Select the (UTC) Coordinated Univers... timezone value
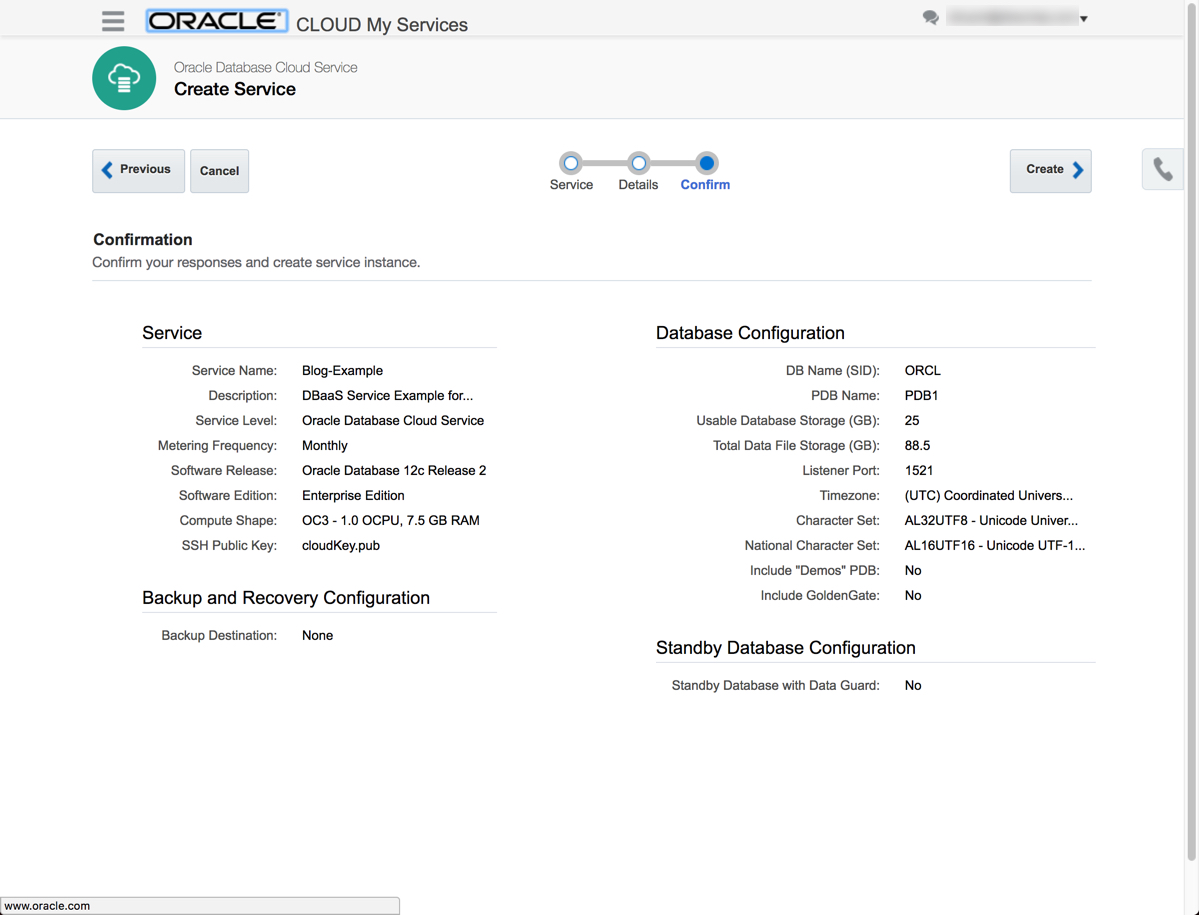 click(x=989, y=496)
